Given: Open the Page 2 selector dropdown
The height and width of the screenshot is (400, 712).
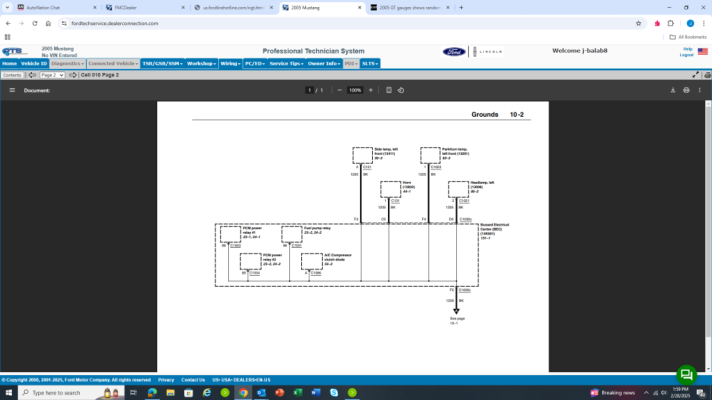Looking at the screenshot, I should click(52, 75).
